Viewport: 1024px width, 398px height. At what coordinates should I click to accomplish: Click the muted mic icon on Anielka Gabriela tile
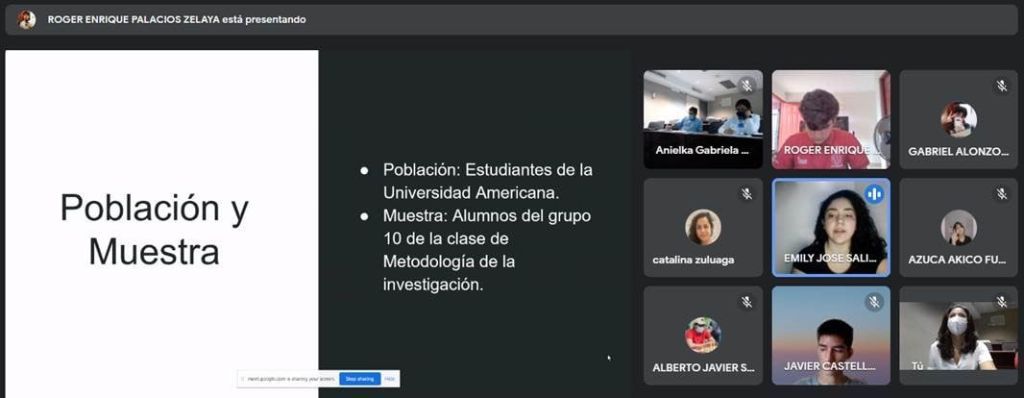click(746, 86)
